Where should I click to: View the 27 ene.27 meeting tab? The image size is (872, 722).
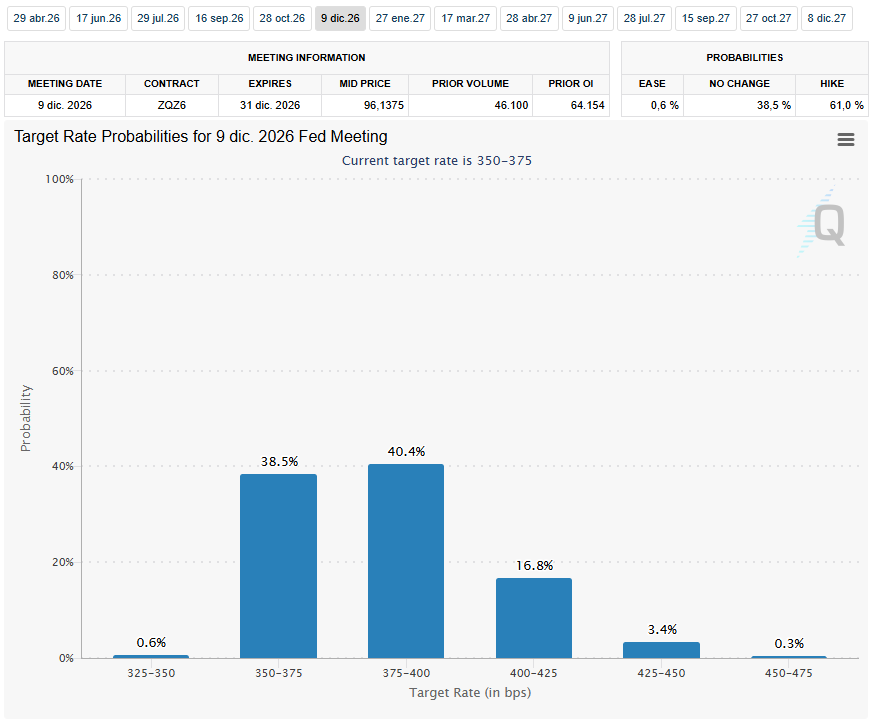(x=400, y=18)
